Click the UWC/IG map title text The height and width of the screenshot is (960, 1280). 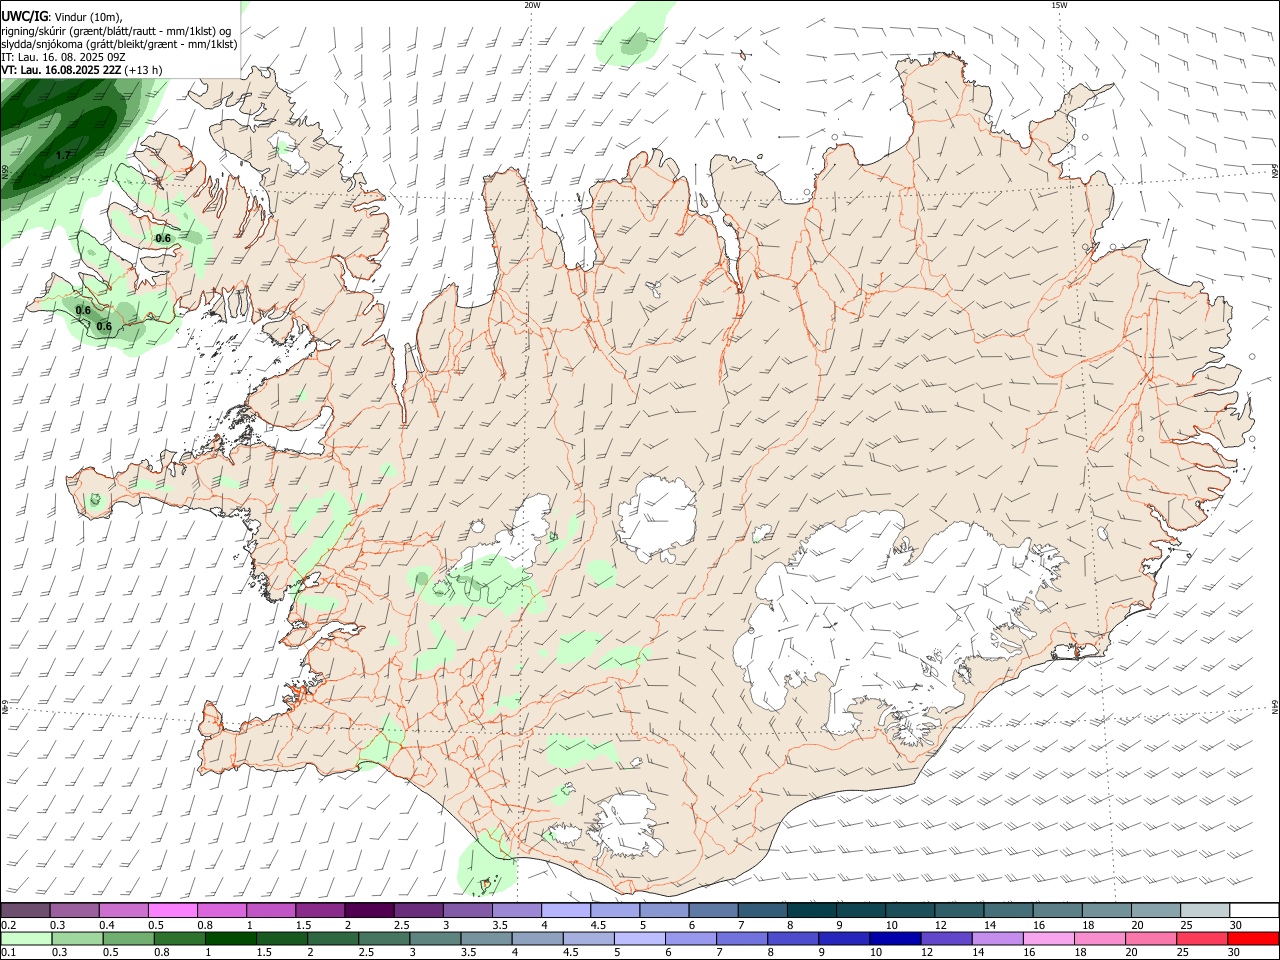click(x=24, y=17)
